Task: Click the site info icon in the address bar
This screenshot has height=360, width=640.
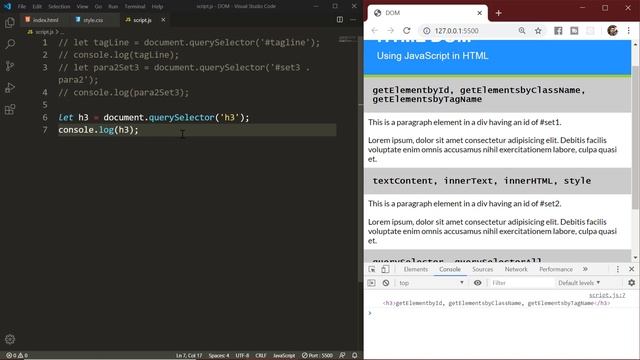Action: click(x=426, y=31)
